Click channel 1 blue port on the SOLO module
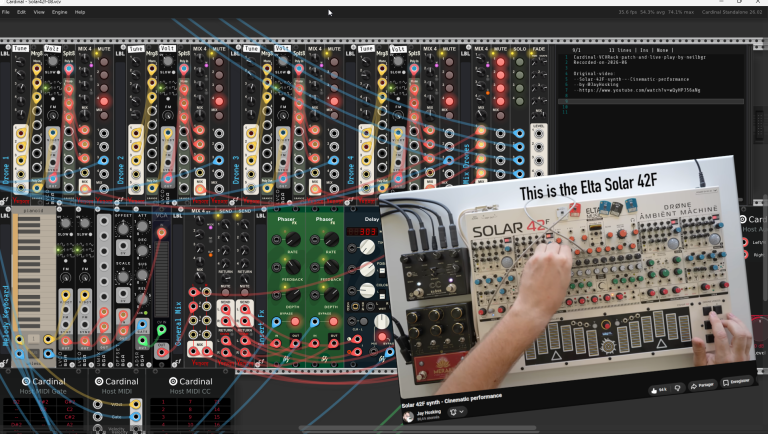 520,133
